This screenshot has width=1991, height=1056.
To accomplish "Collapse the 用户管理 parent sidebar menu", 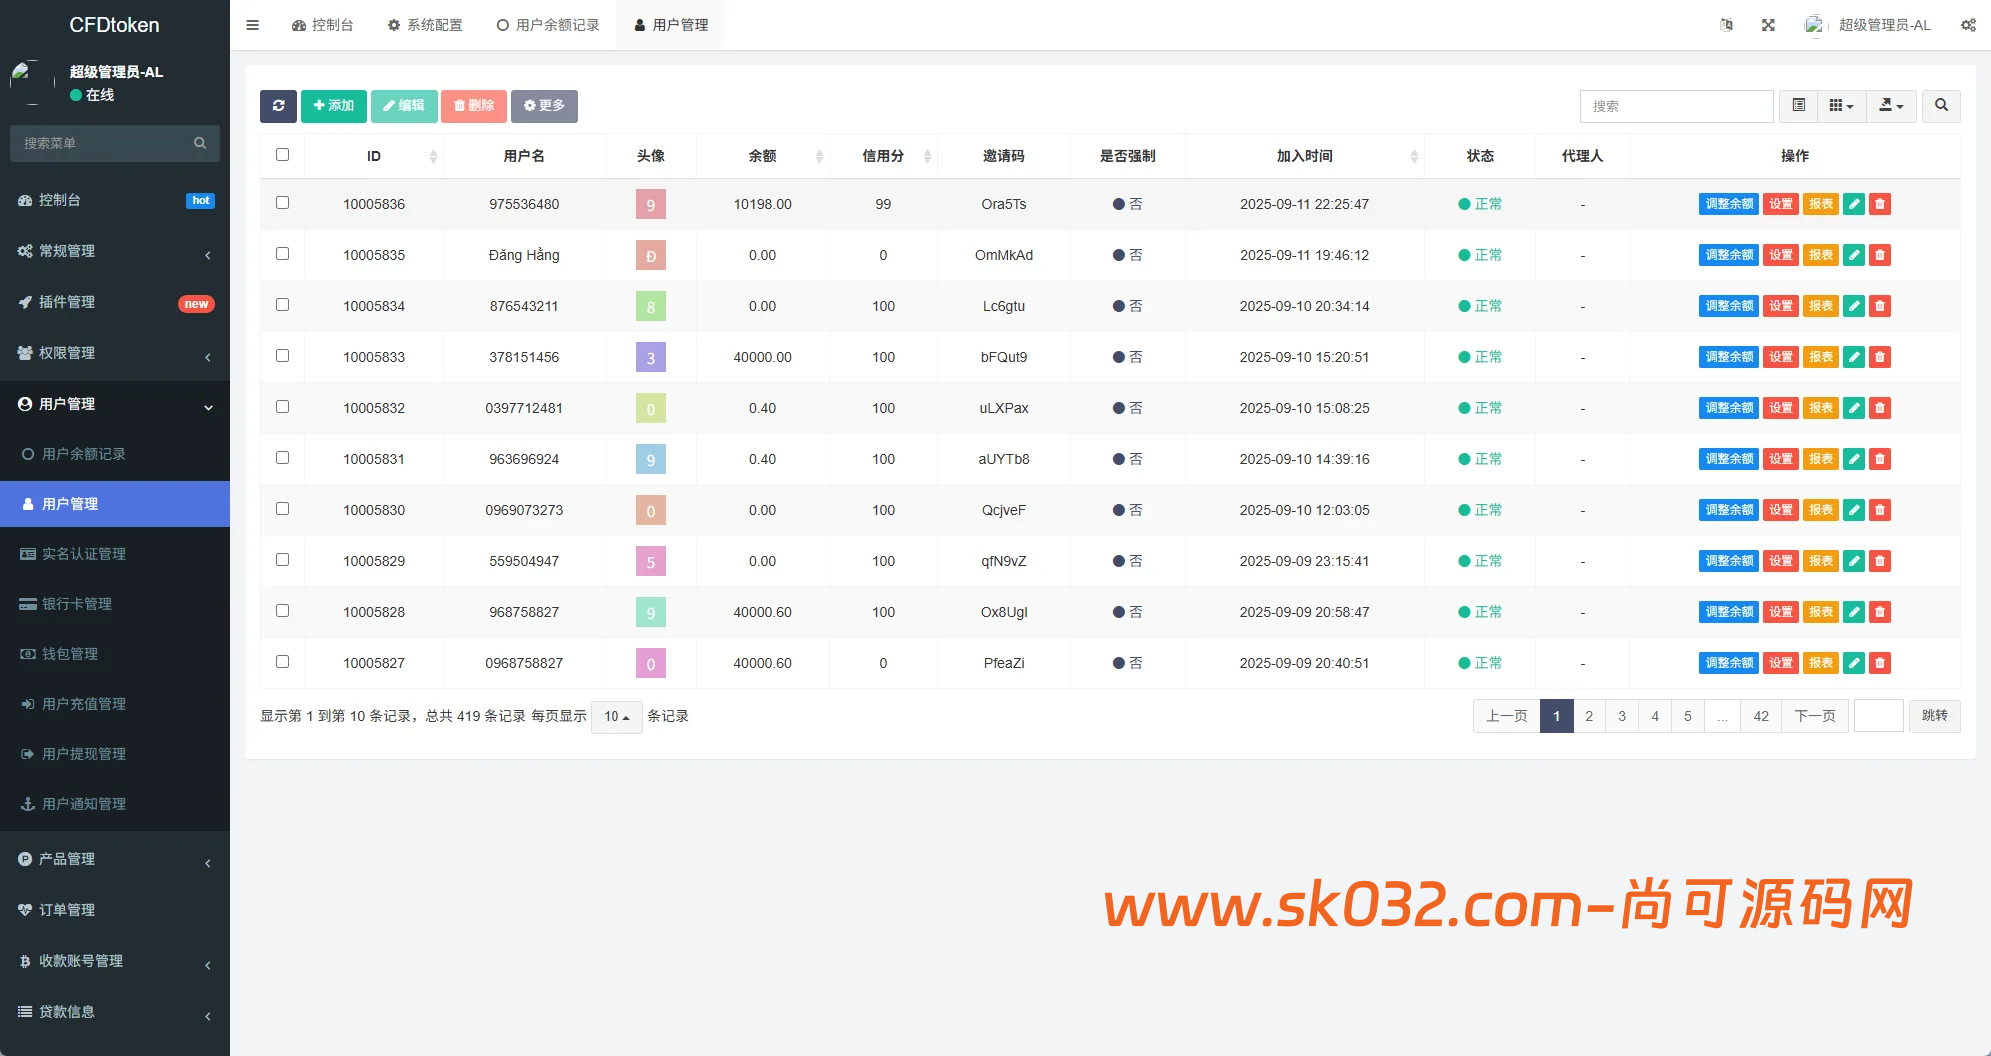I will point(115,404).
